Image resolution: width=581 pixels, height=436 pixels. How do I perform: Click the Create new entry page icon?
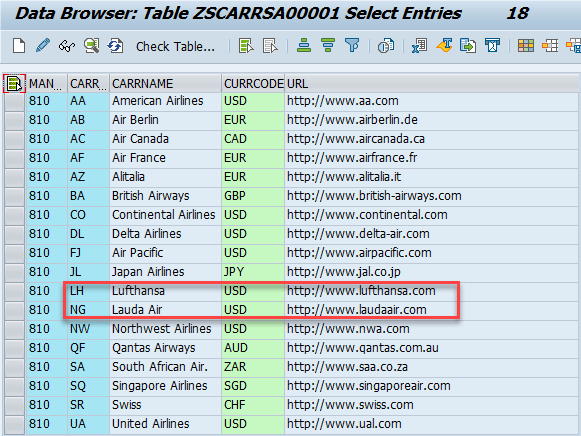coord(19,46)
